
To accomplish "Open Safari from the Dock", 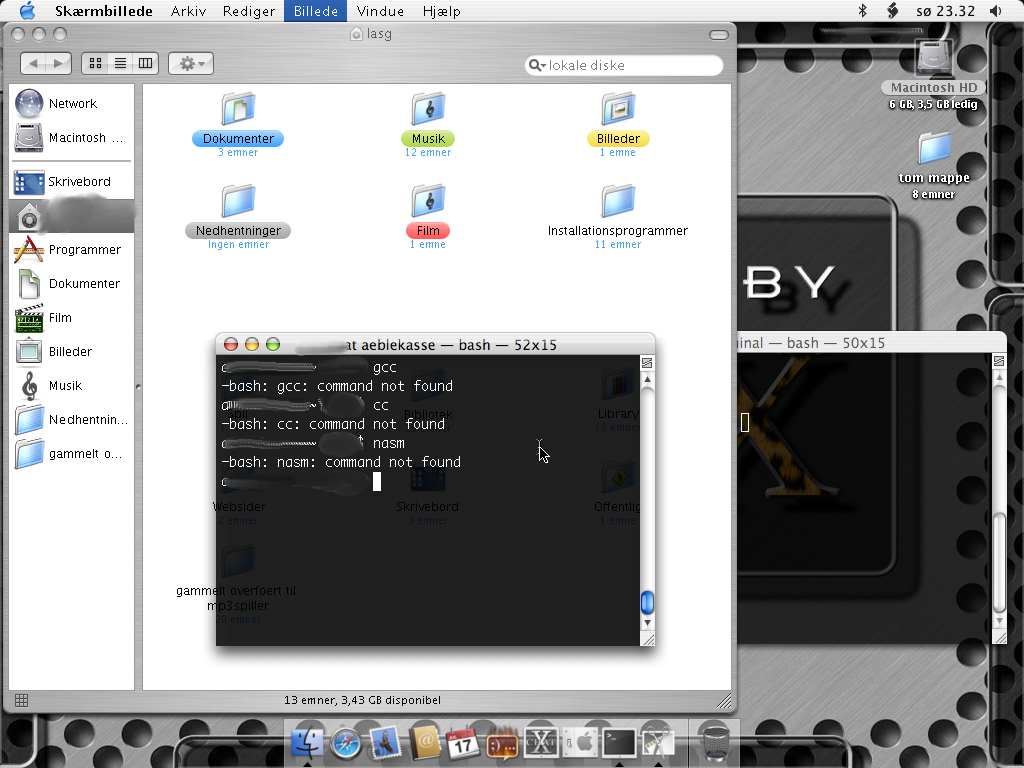I will pyautogui.click(x=346, y=743).
